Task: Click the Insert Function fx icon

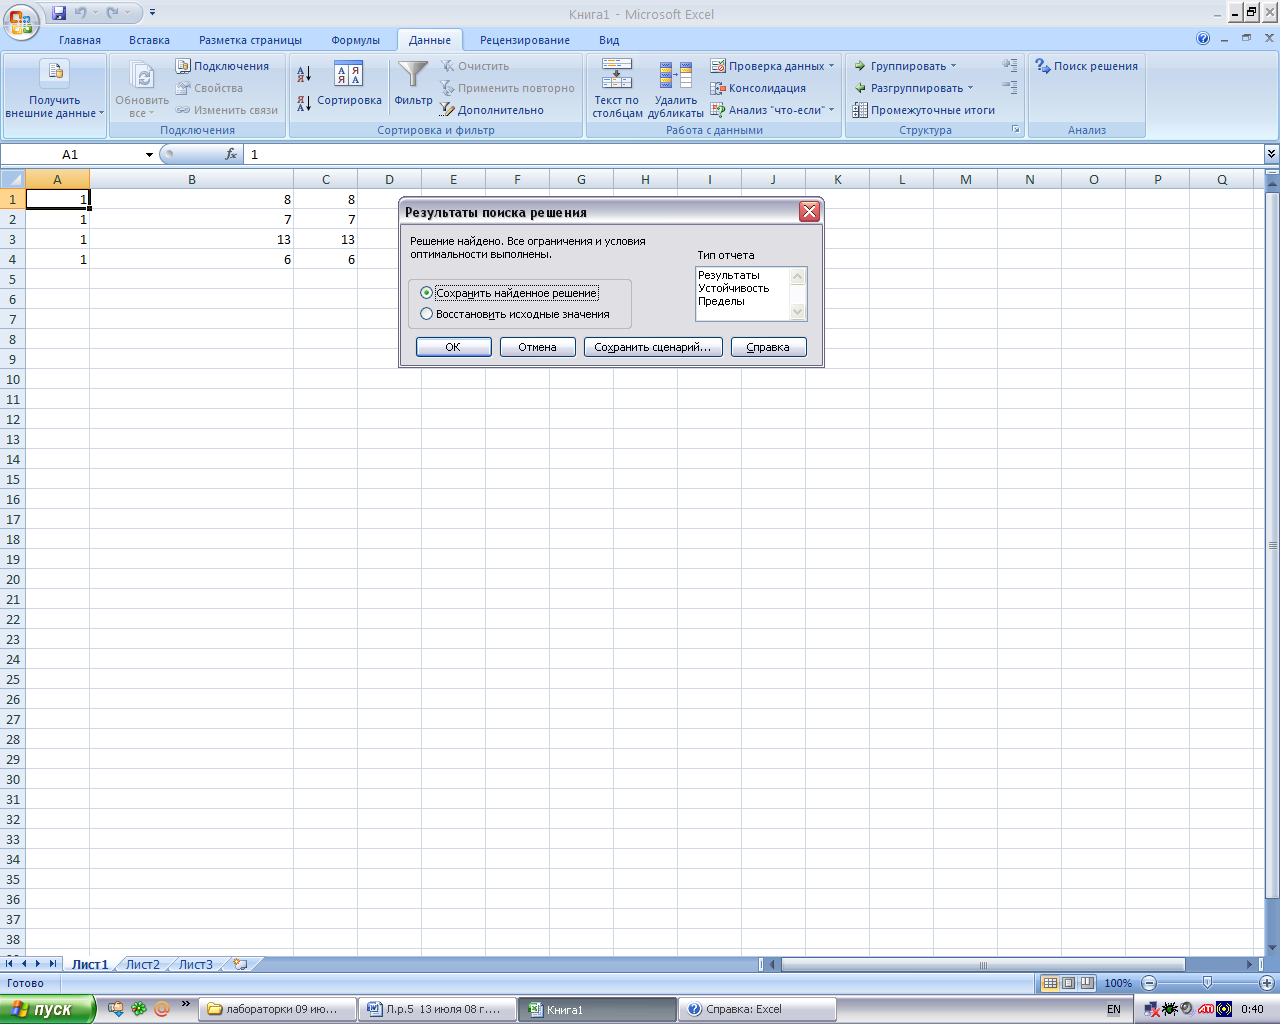Action: coord(231,154)
